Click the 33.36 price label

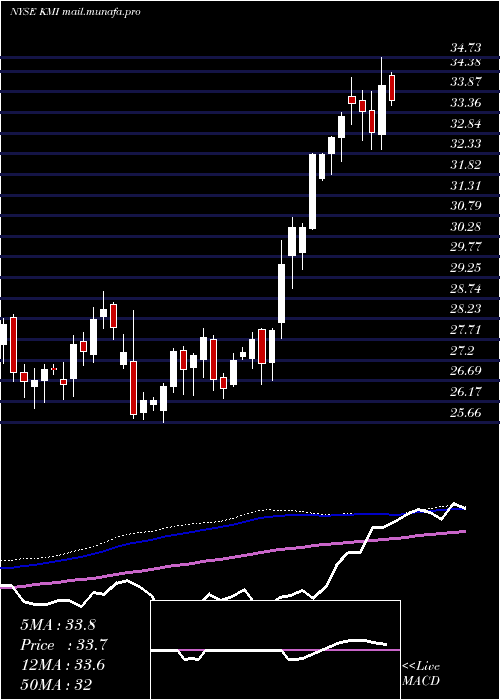466,103
